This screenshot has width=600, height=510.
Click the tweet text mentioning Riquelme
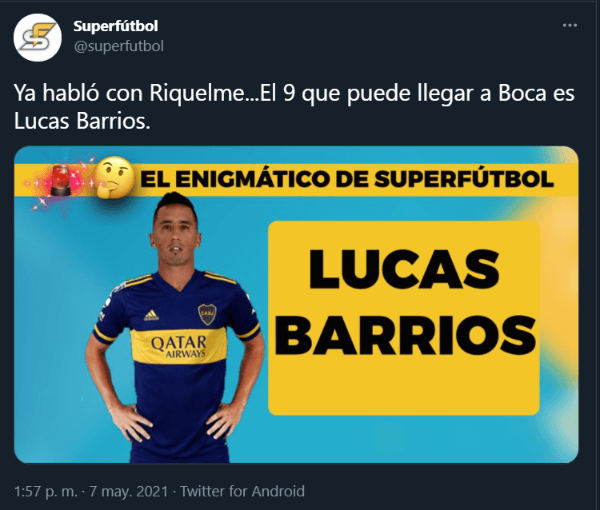pos(294,107)
